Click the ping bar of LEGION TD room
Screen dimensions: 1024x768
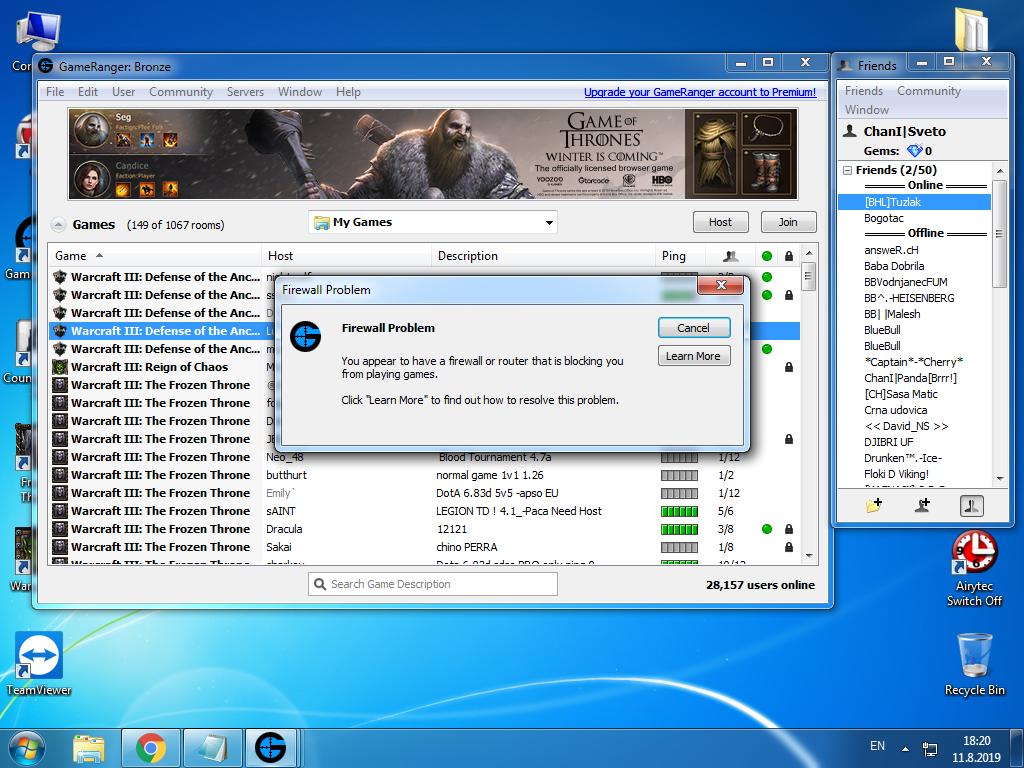point(679,511)
